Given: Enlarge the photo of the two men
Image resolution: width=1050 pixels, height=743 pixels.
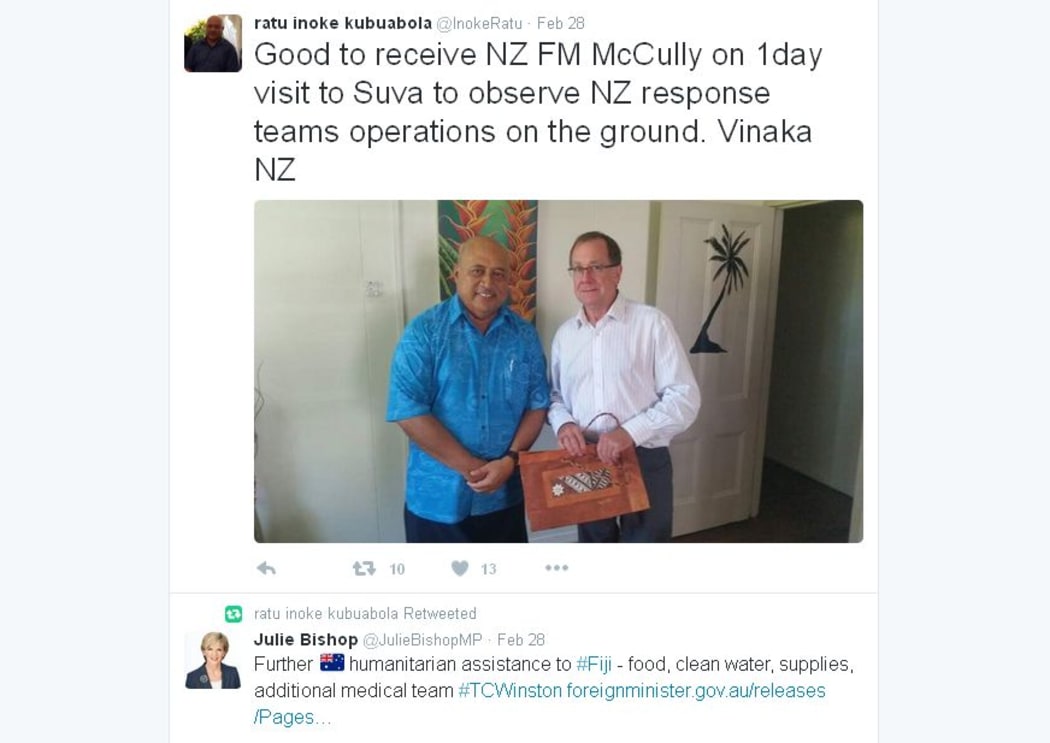Looking at the screenshot, I should 558,372.
